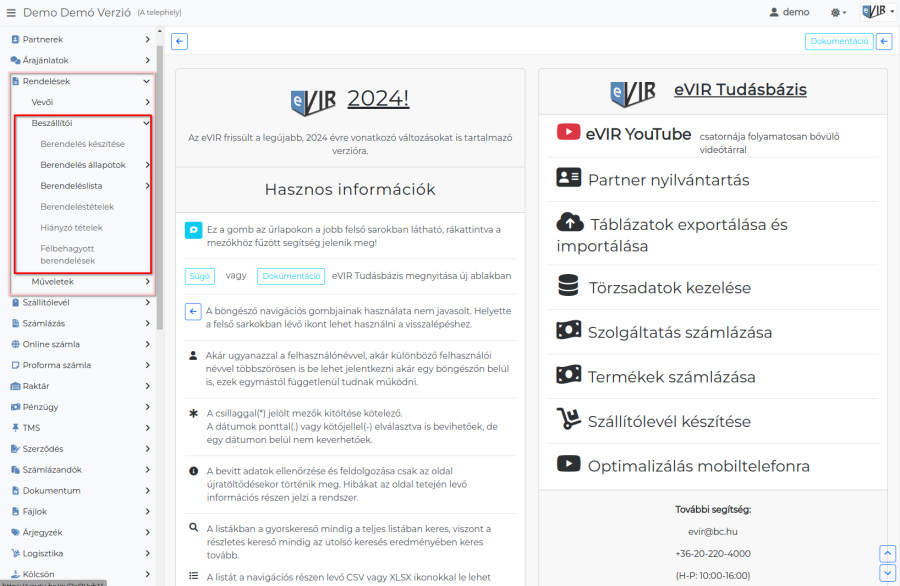Image resolution: width=900 pixels, height=586 pixels.
Task: Click the Raktár warehouse icon
Action: (15, 386)
